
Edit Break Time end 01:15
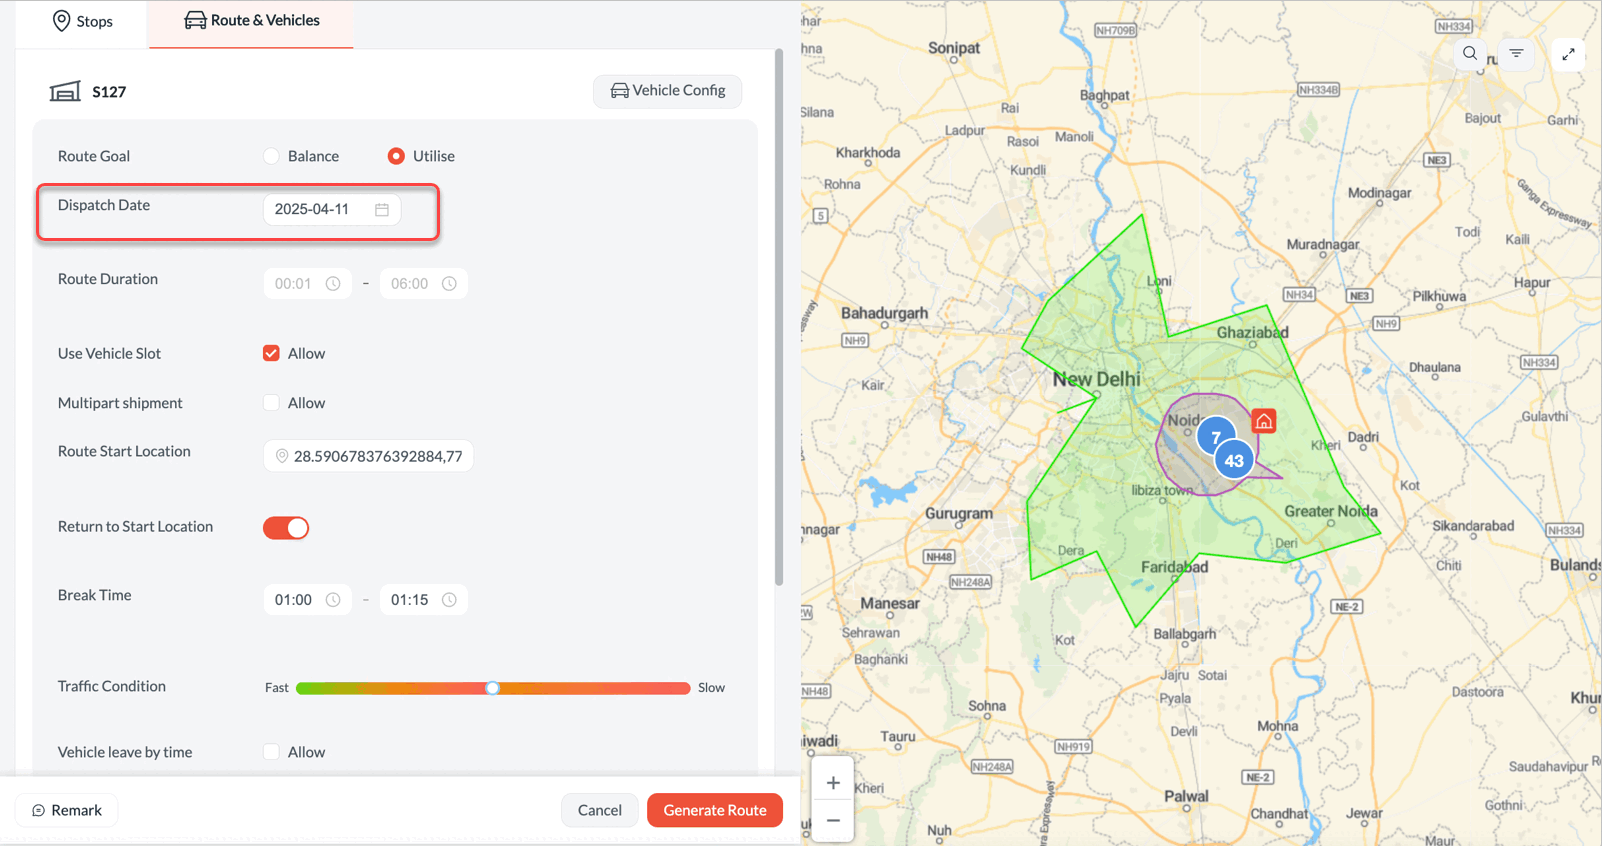click(x=423, y=600)
